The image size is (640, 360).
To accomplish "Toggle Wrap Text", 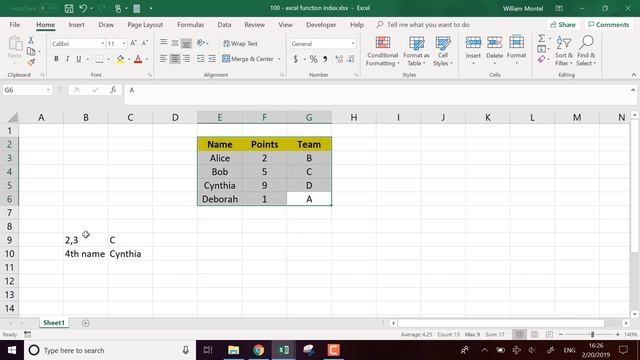I will point(240,43).
